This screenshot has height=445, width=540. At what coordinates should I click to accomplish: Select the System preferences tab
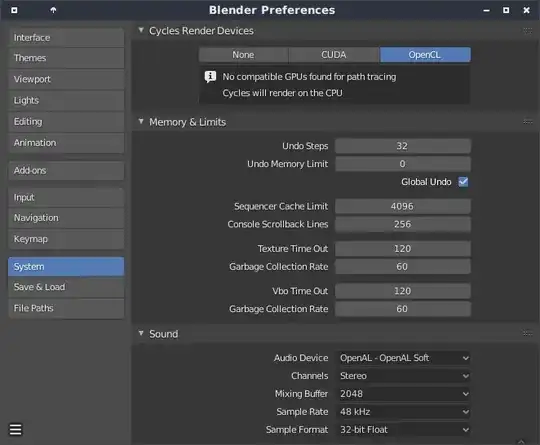(66, 267)
